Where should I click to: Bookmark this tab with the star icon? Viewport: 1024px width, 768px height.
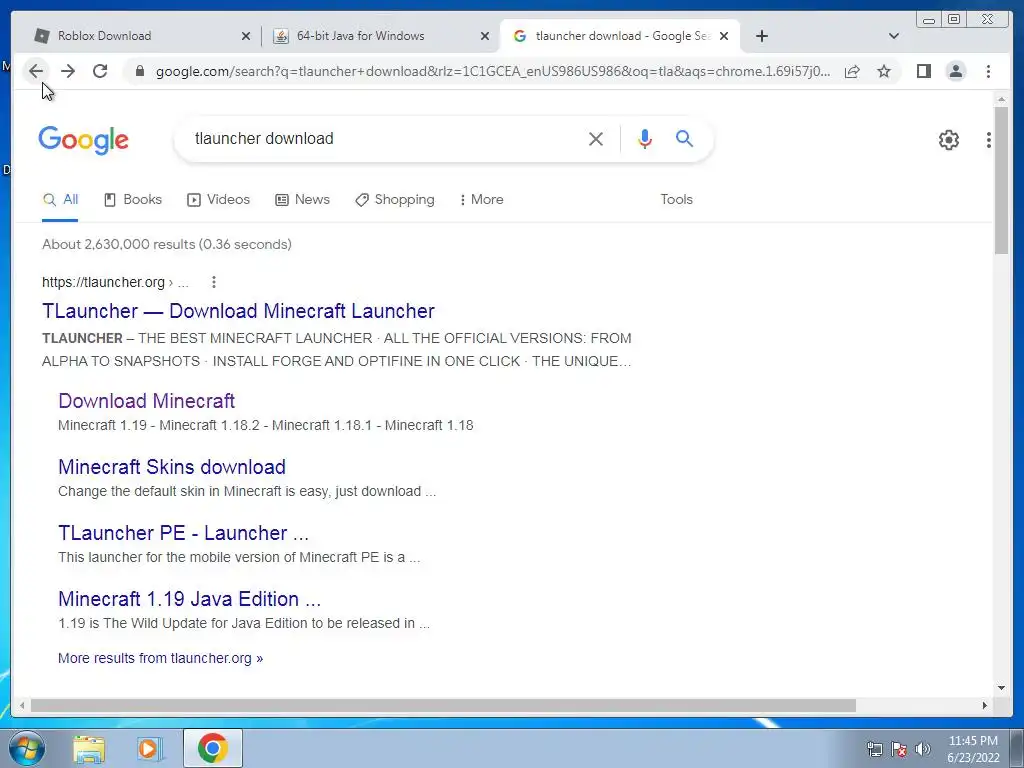pos(884,71)
